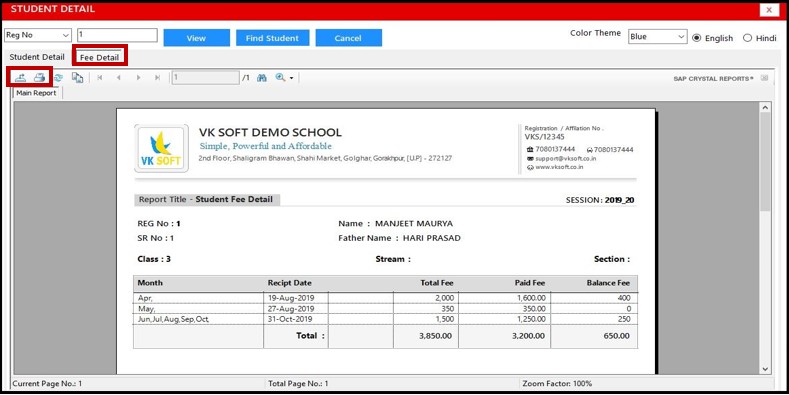Click the student name MANJEET MAURYA
The width and height of the screenshot is (789, 395).
pos(414,223)
